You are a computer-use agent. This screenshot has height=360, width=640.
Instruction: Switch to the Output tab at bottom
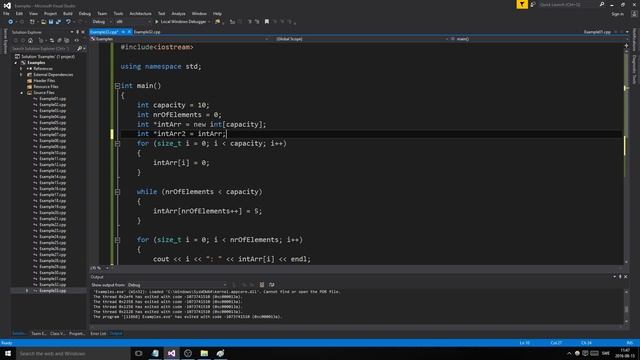(116, 334)
